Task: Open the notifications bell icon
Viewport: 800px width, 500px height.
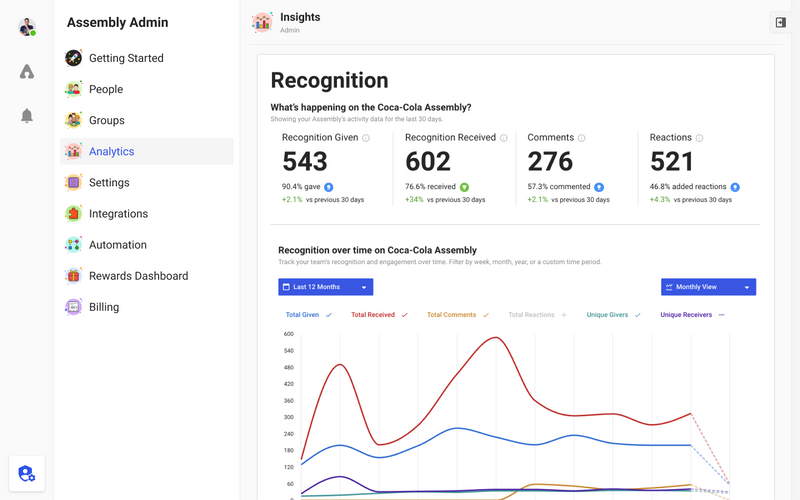Action: point(27,116)
